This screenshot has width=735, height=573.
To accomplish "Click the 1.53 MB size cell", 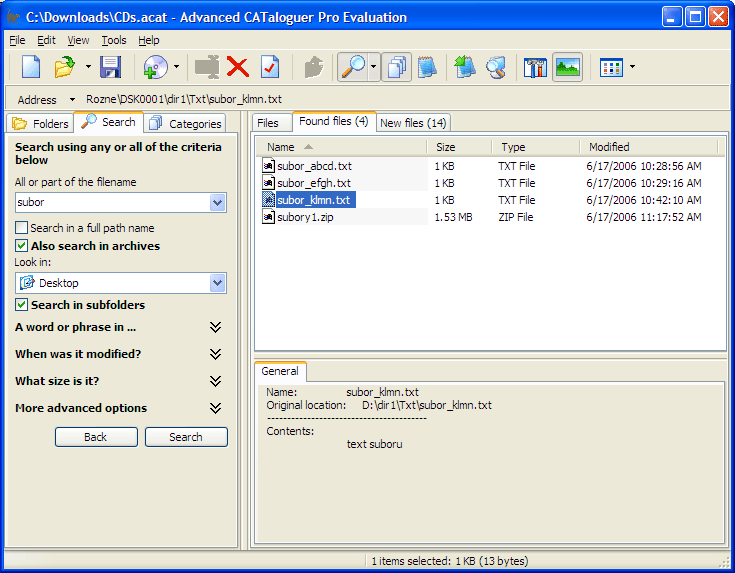I will pos(453,217).
